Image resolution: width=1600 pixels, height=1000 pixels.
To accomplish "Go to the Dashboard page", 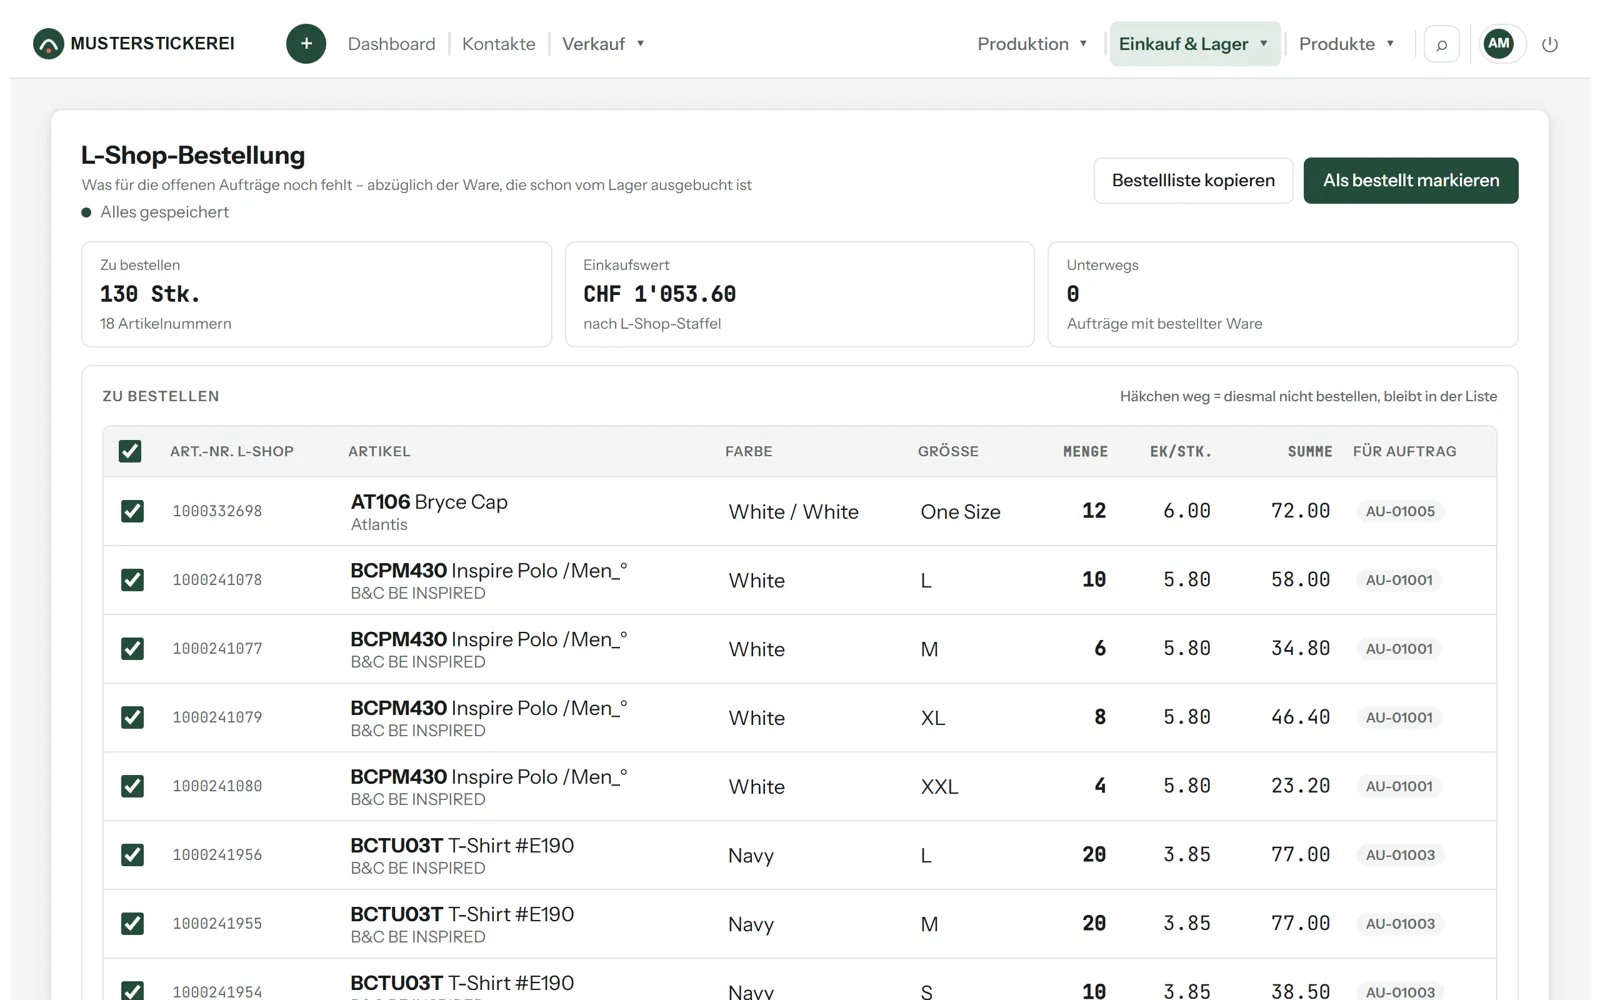I will [x=392, y=44].
